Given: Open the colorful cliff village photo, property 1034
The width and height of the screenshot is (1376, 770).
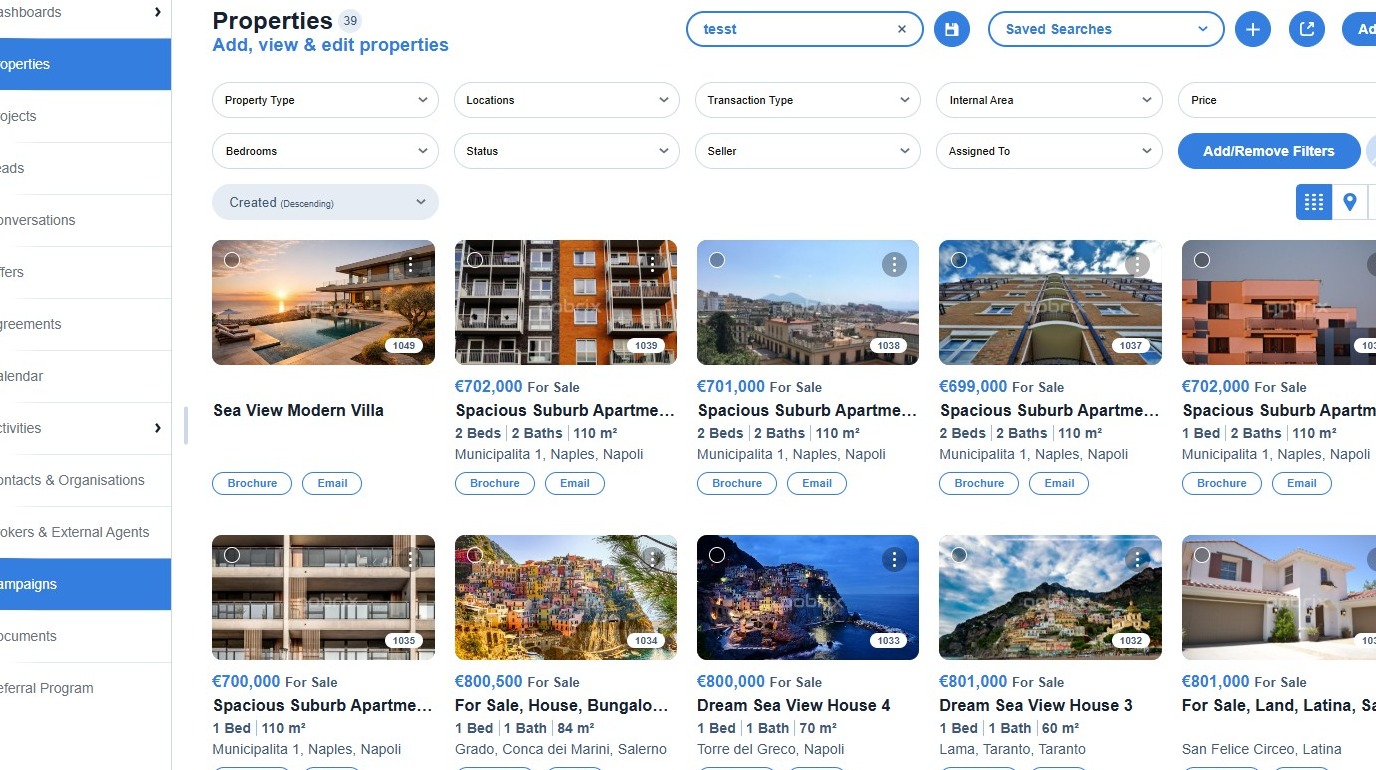Looking at the screenshot, I should (x=566, y=597).
